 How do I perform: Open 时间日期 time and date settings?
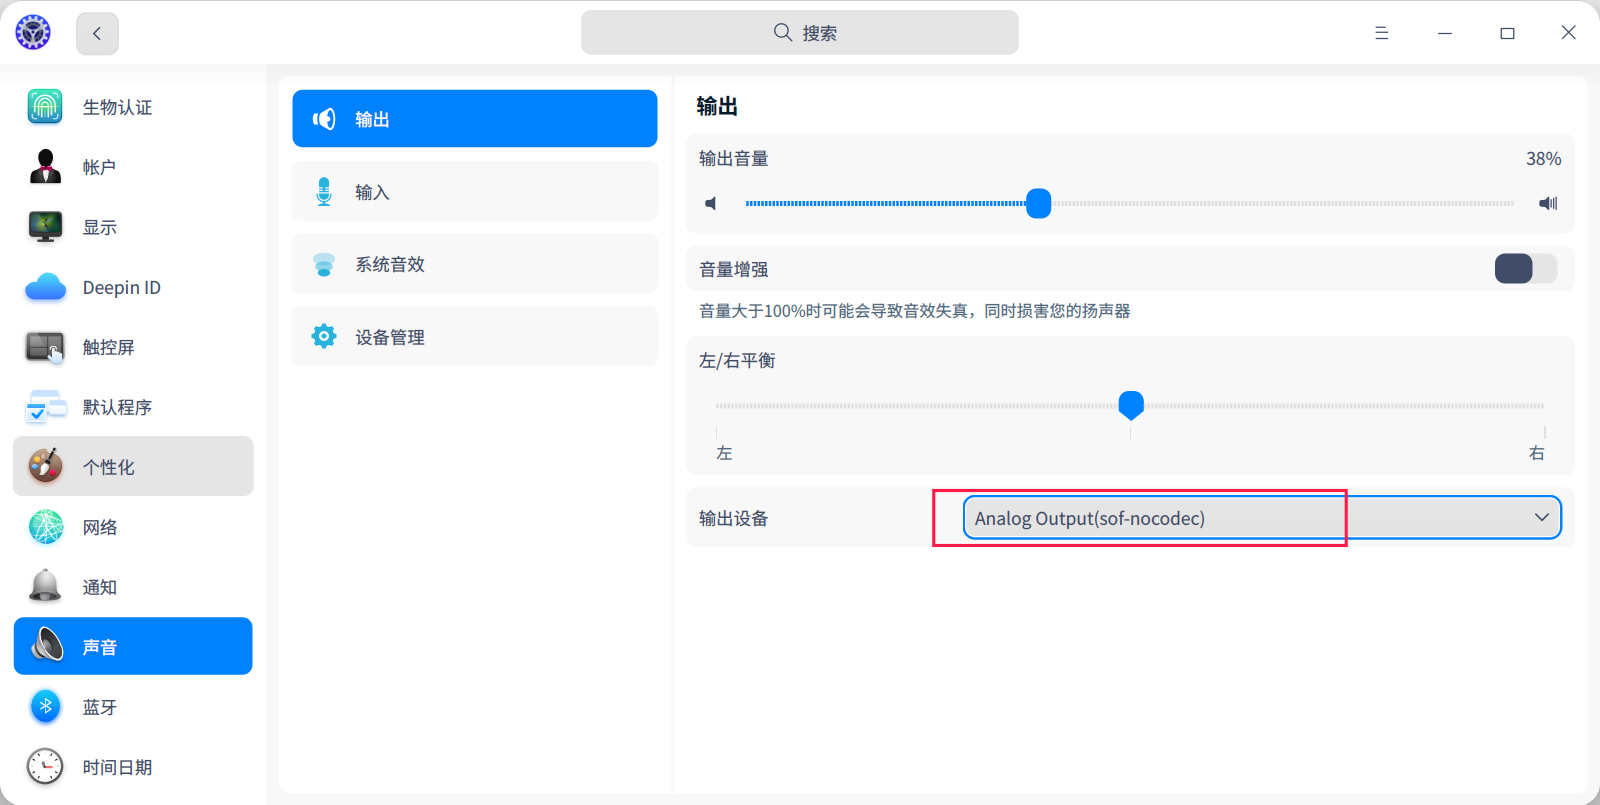[133, 767]
